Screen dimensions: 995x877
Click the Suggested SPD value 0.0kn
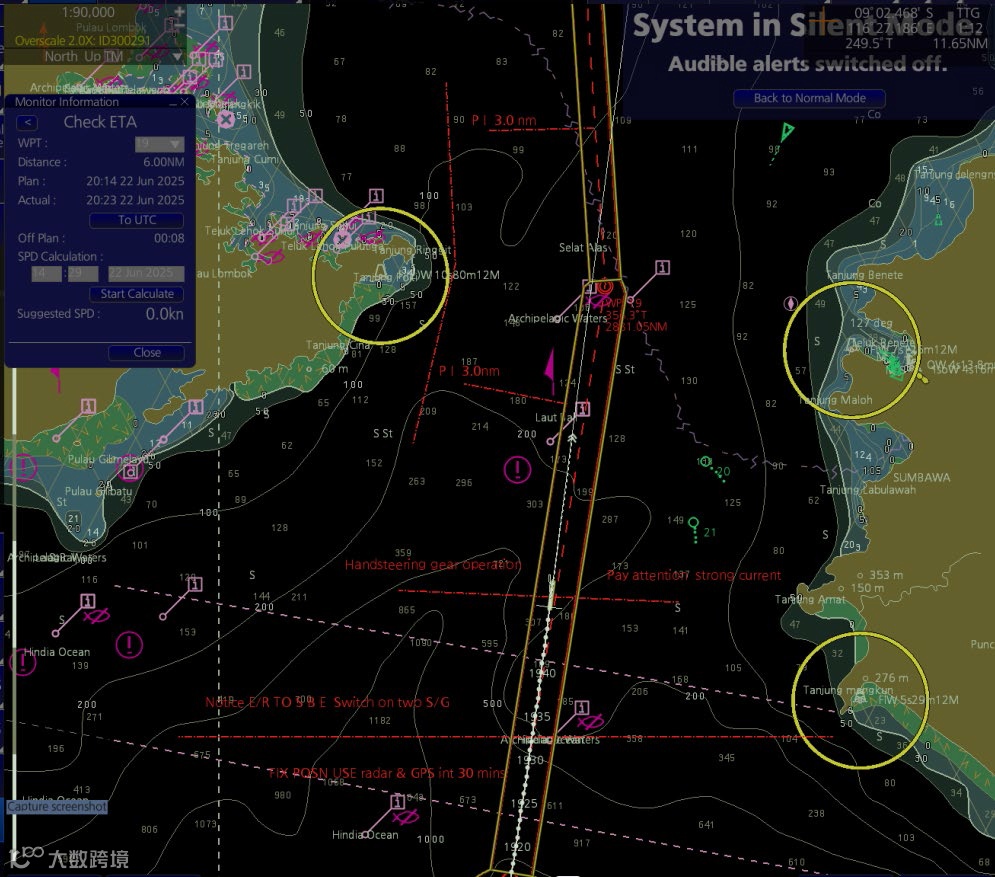[164, 314]
